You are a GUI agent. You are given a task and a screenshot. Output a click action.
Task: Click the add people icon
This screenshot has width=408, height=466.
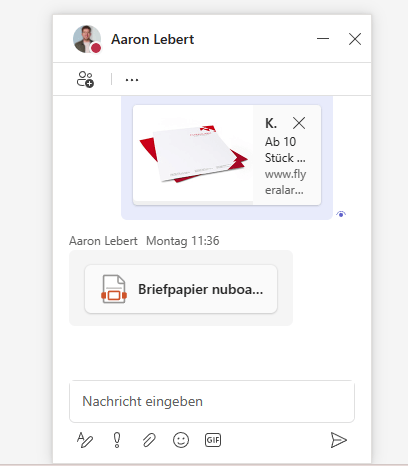pyautogui.click(x=85, y=79)
